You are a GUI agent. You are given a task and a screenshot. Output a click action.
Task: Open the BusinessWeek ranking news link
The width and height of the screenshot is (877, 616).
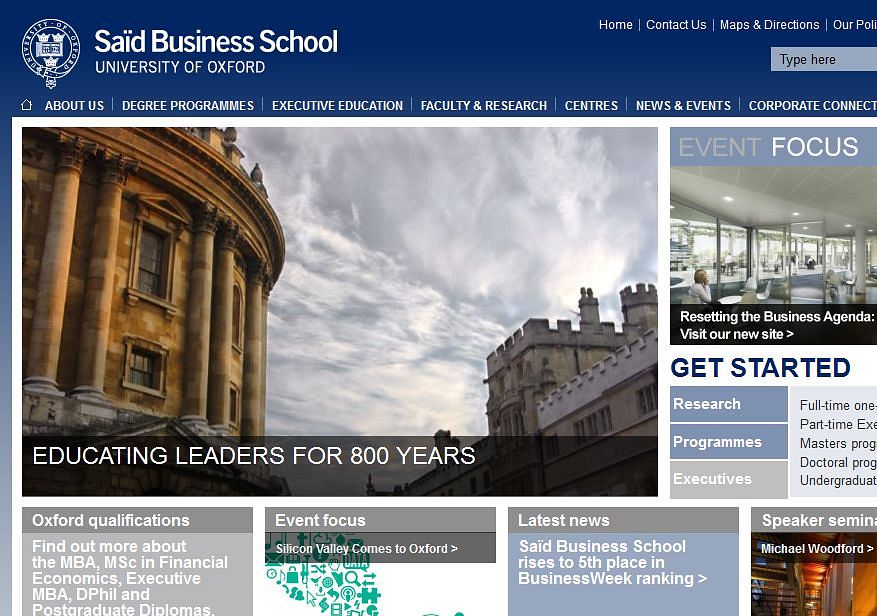click(x=612, y=562)
